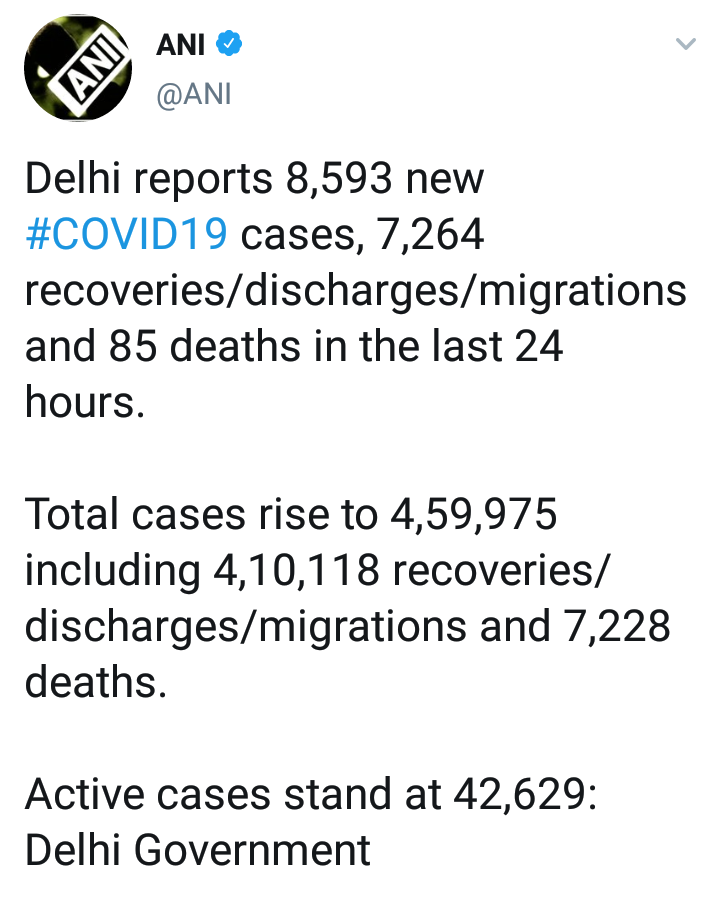Click the 'Active cases stand at' text
This screenshot has height=900, width=720.
pyautogui.click(x=231, y=795)
